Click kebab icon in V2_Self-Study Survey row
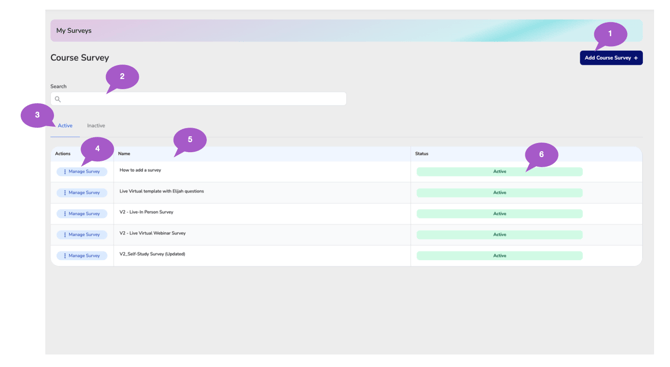Screen dimensions: 670x367 coord(65,255)
